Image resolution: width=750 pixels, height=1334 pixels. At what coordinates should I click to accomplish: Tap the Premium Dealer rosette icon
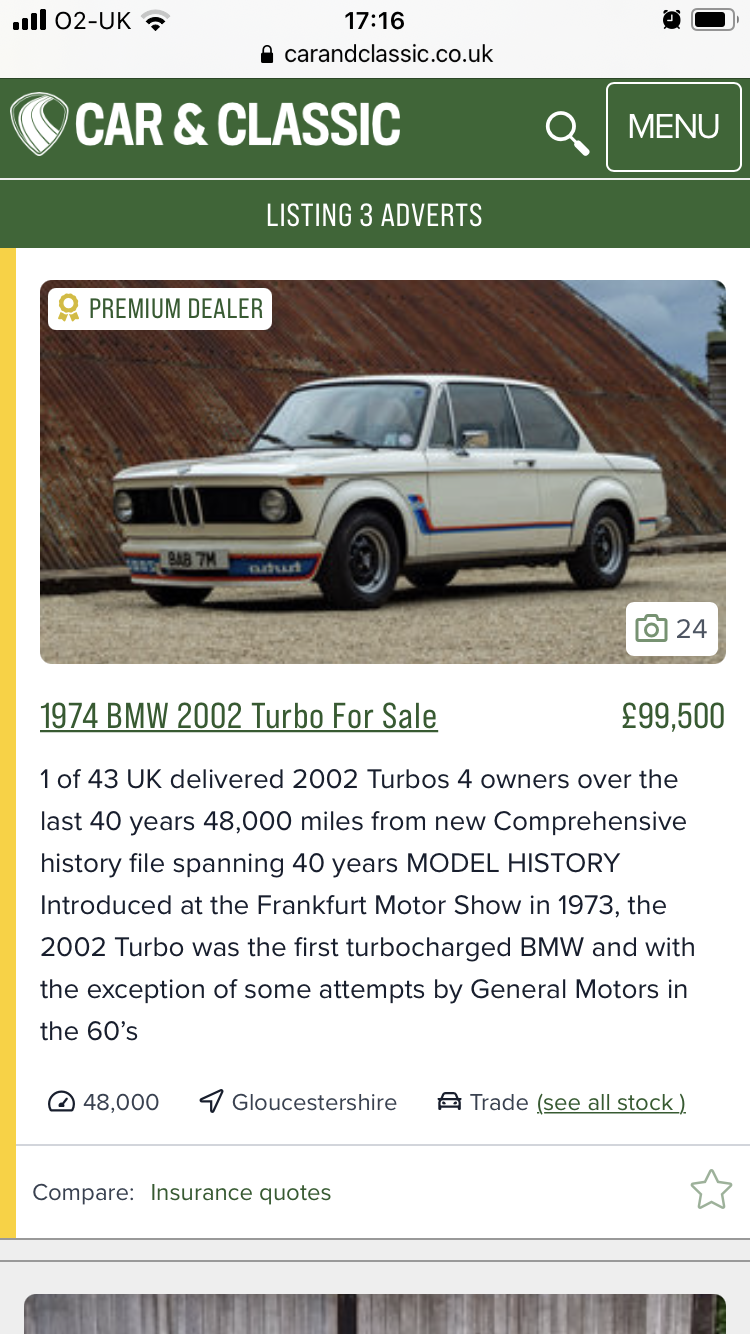click(x=68, y=308)
